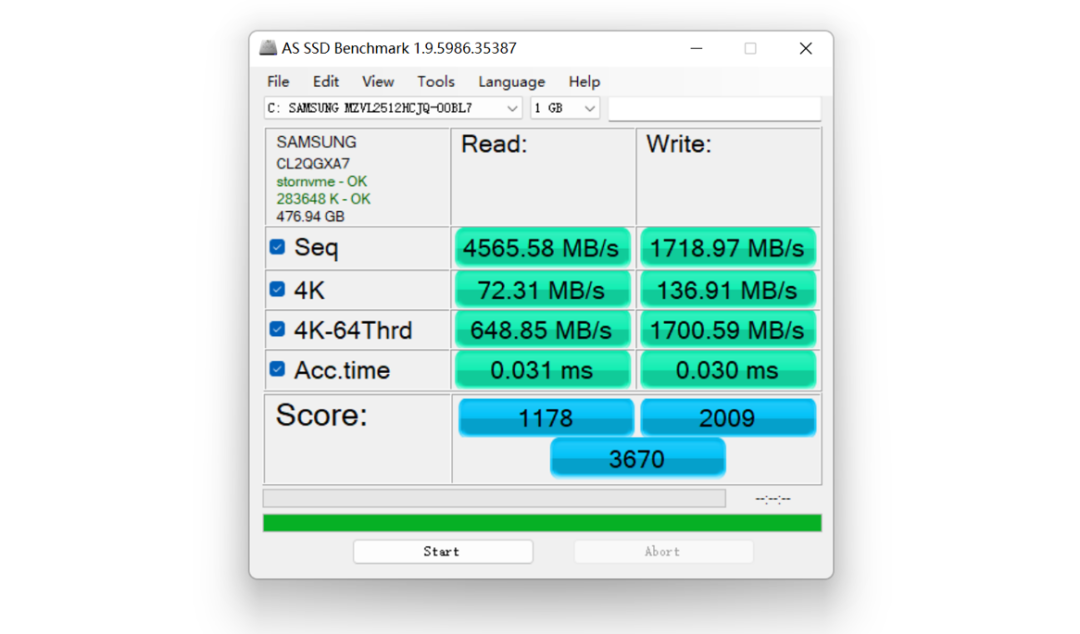Viewport: 1080px width, 634px height.
Task: Click the SAMSUNG drive name text
Action: (x=316, y=142)
